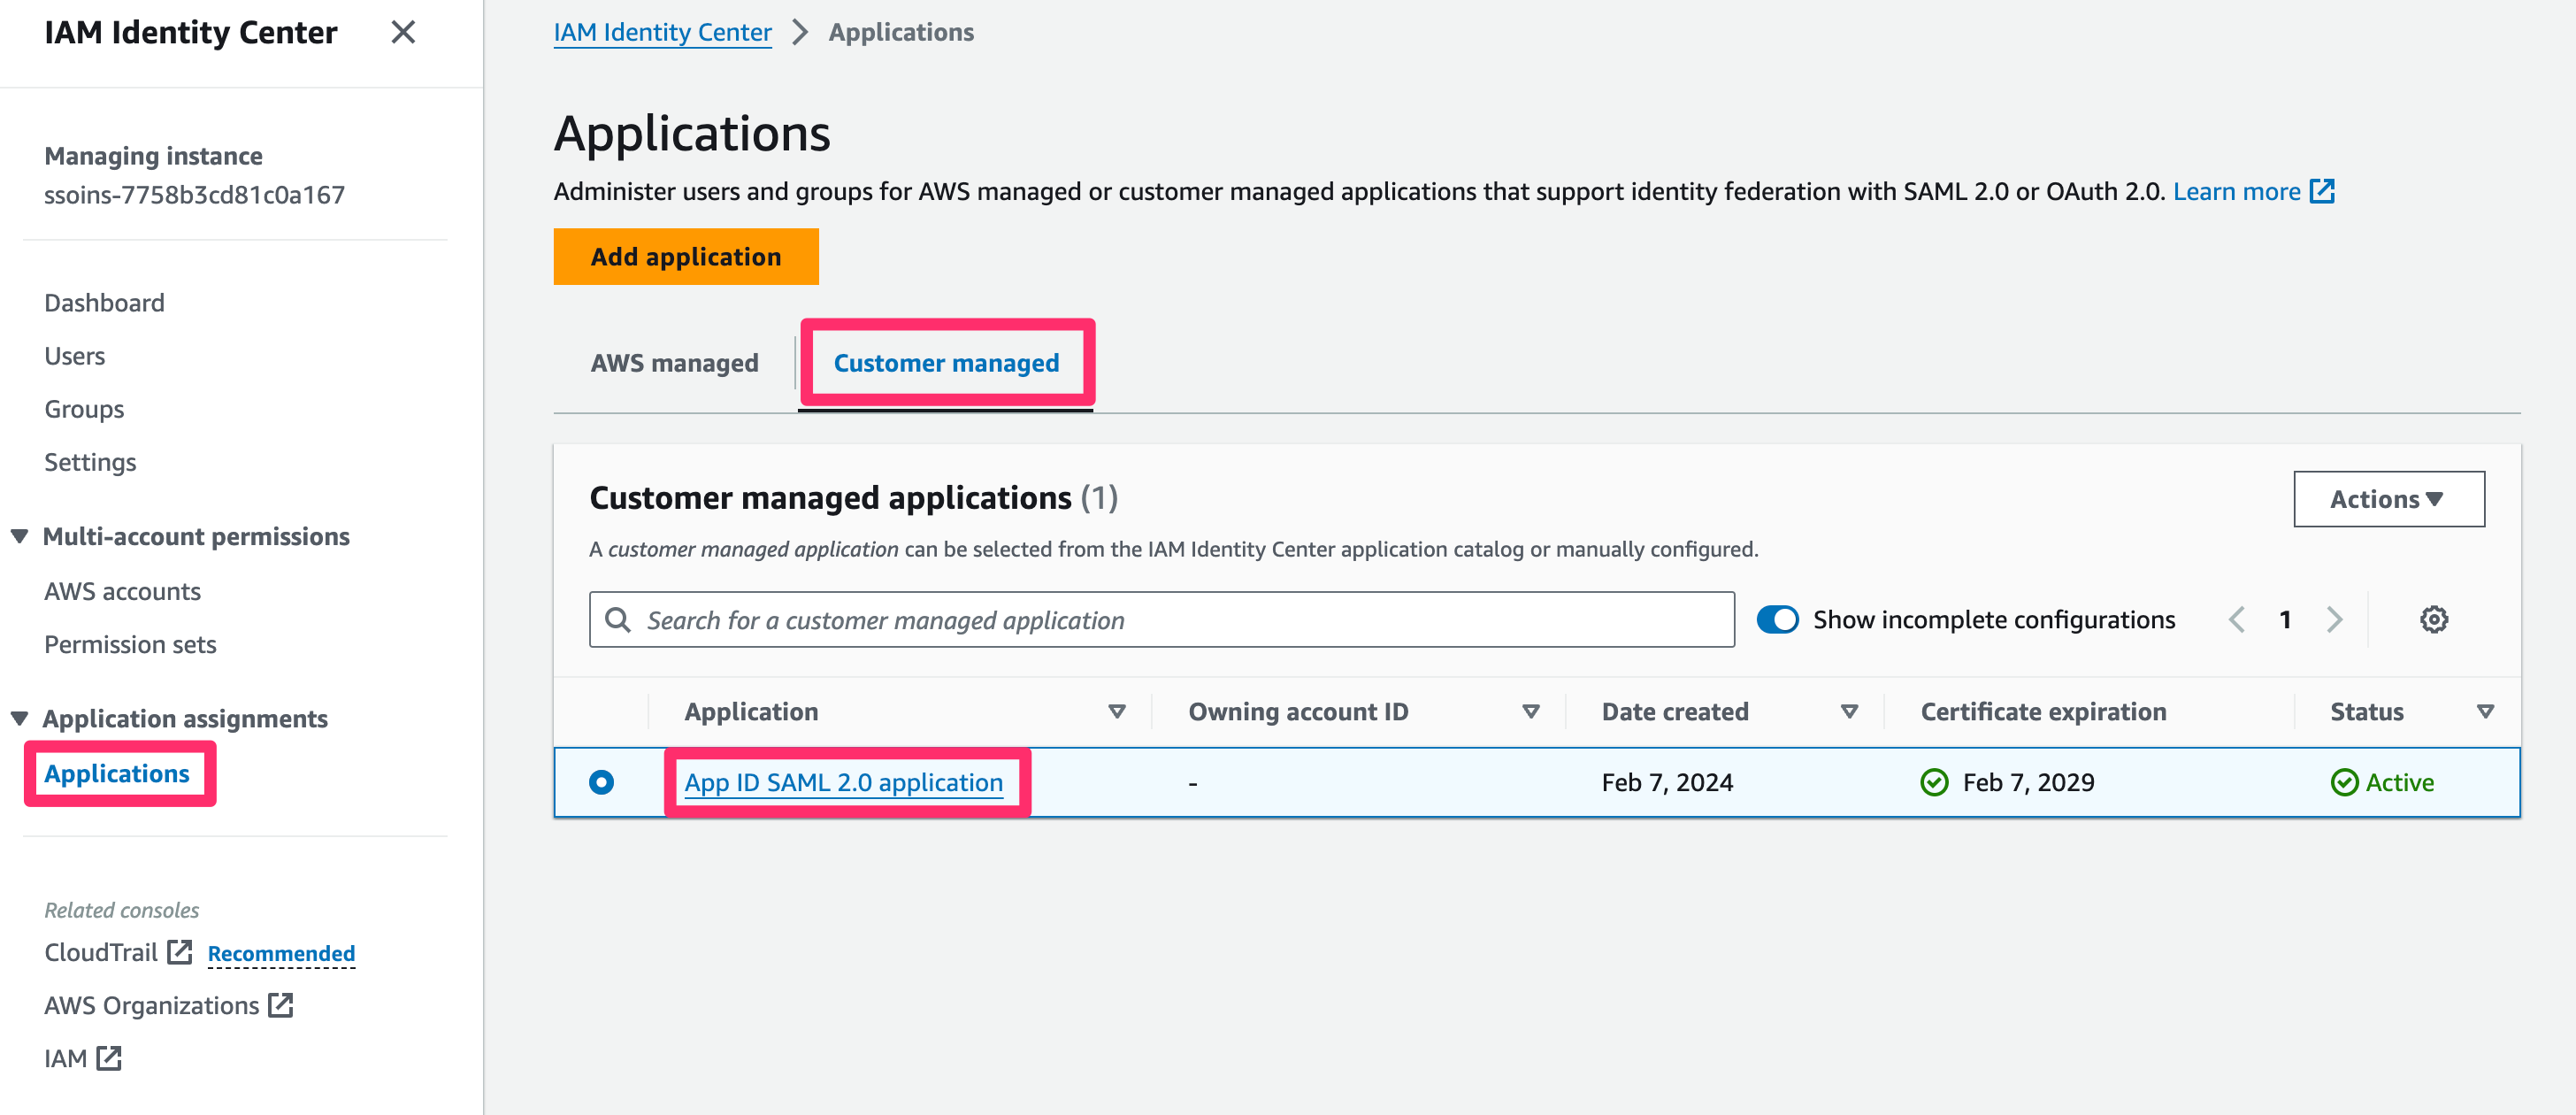
Task: Click the Learn more external link icon
Action: coord(2322,191)
